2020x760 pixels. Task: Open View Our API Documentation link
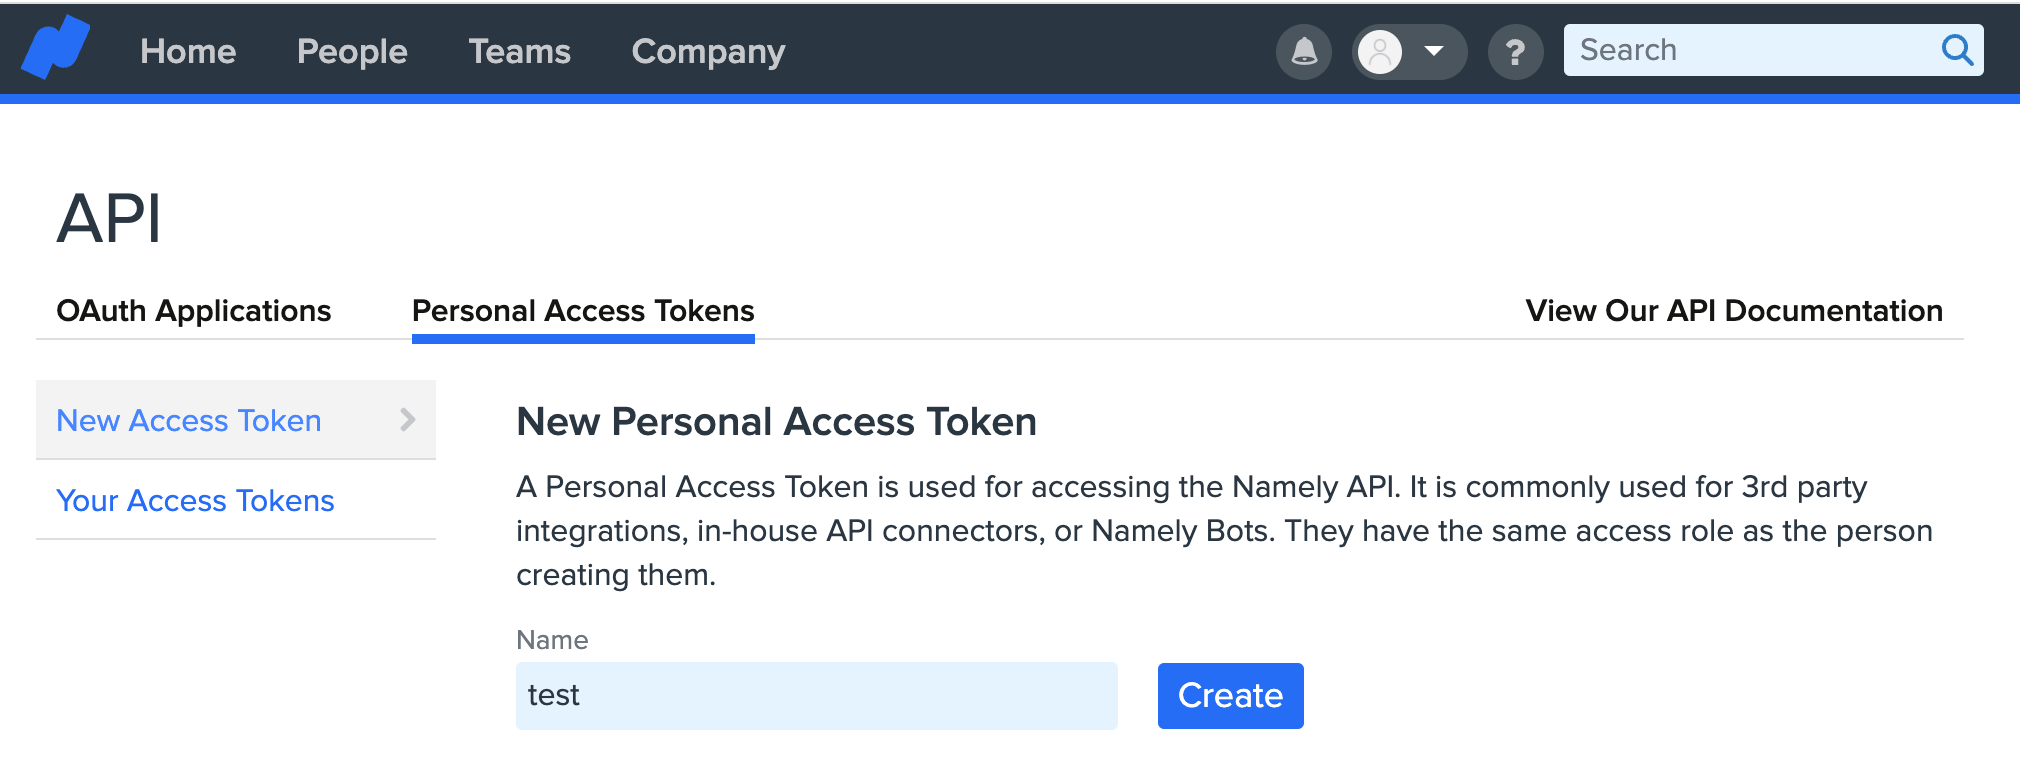(1734, 311)
